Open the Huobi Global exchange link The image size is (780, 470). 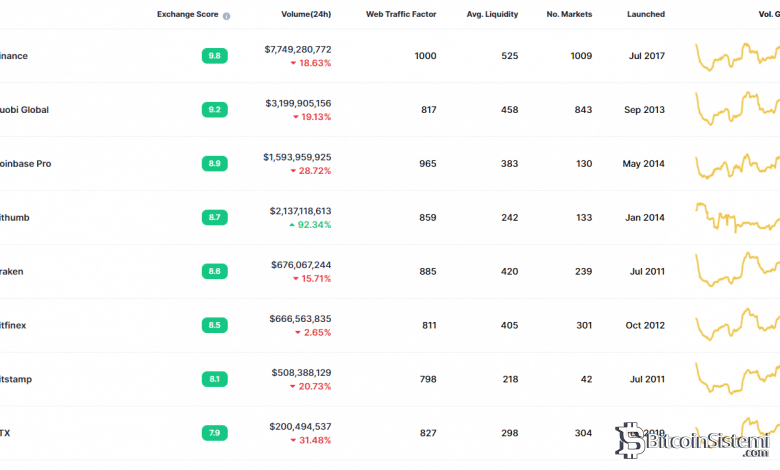24,110
